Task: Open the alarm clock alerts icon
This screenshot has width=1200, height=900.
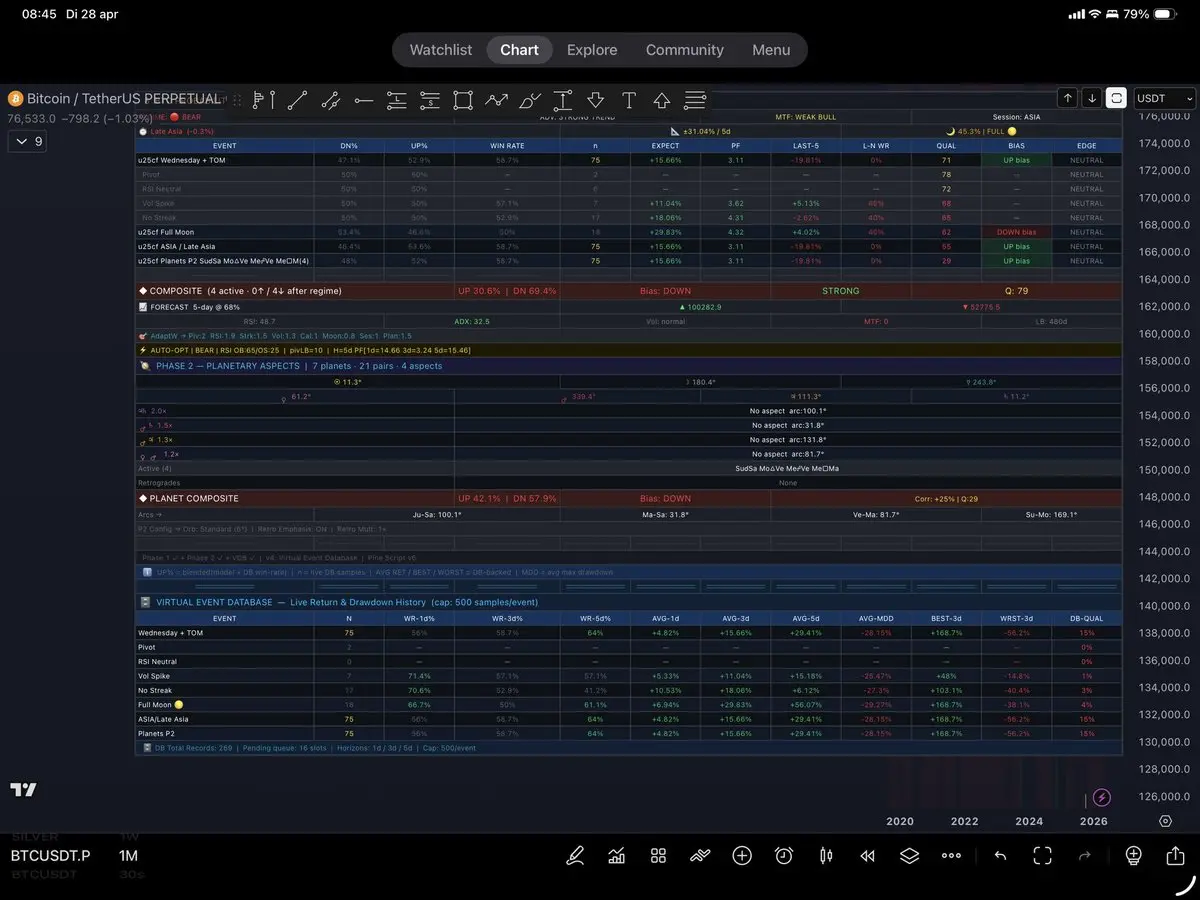Action: click(x=784, y=856)
